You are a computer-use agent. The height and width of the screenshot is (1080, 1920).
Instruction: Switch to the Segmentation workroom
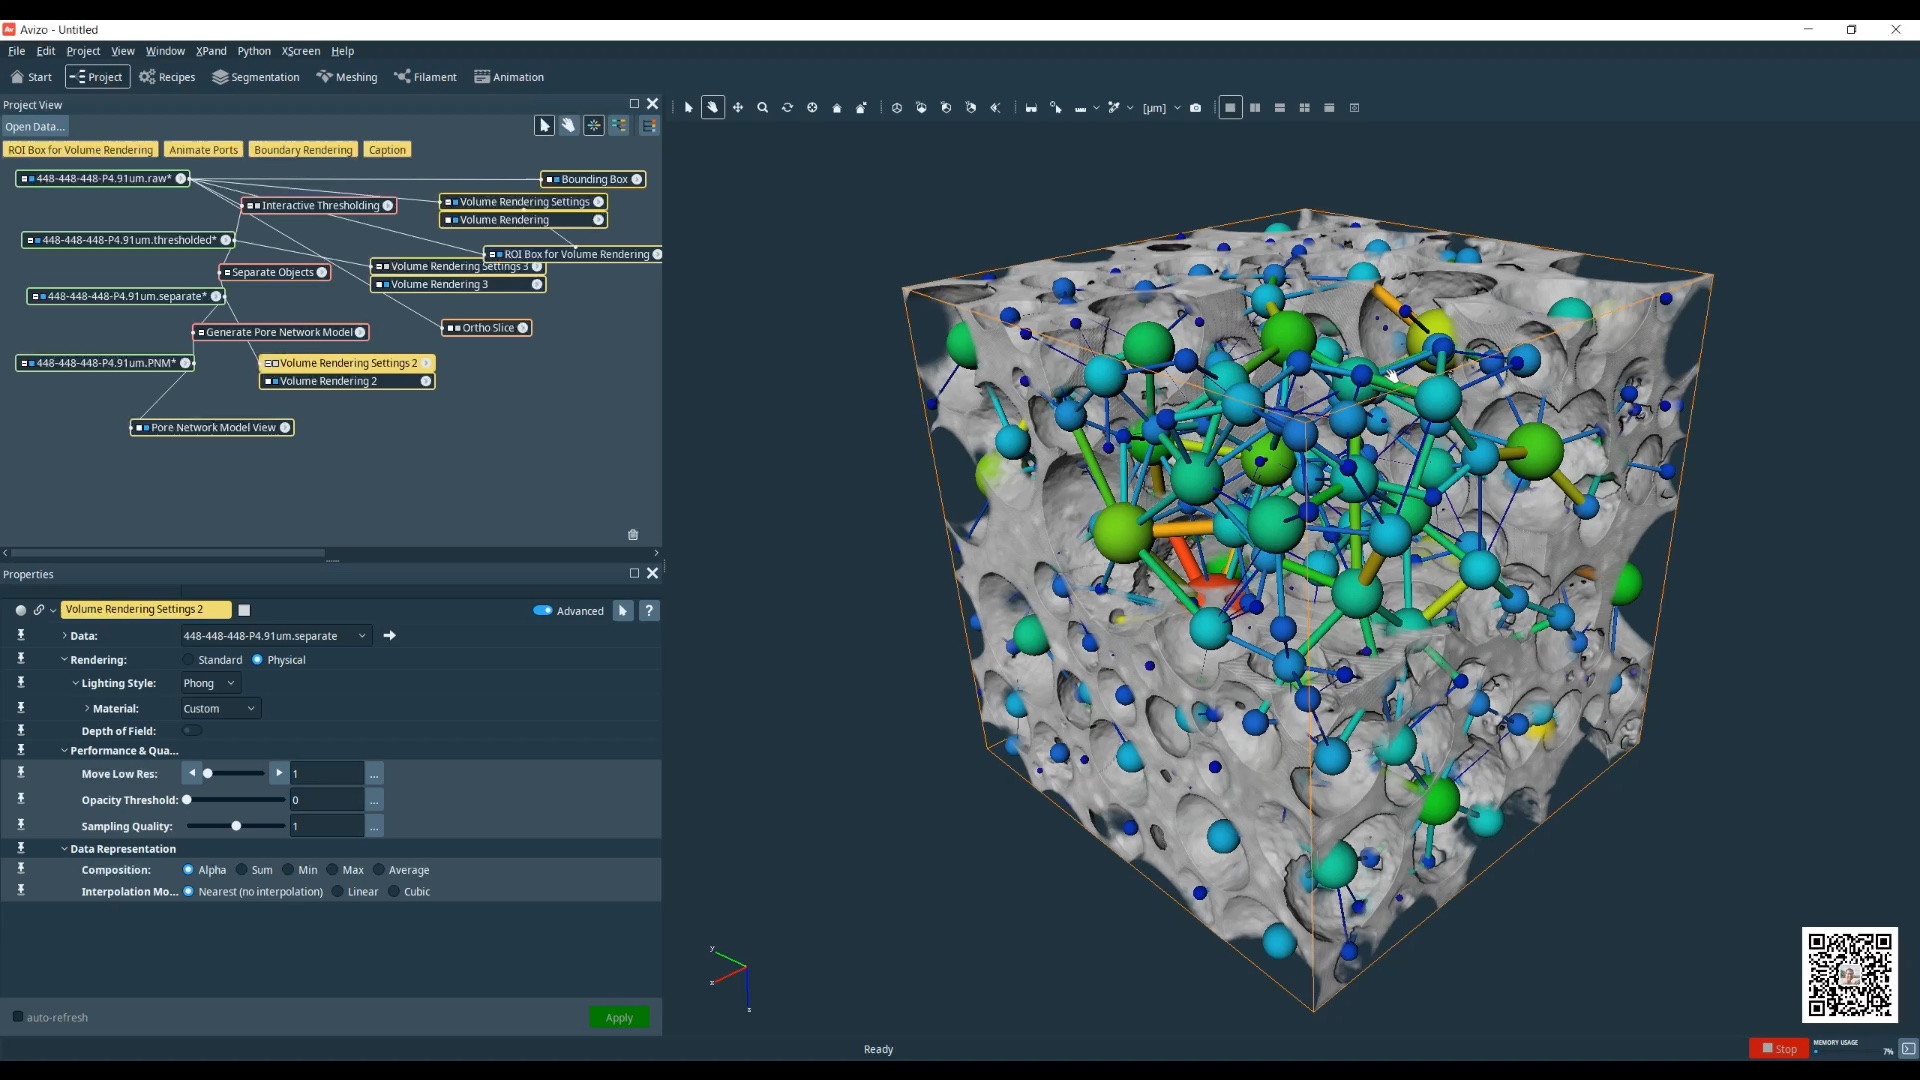(x=256, y=77)
